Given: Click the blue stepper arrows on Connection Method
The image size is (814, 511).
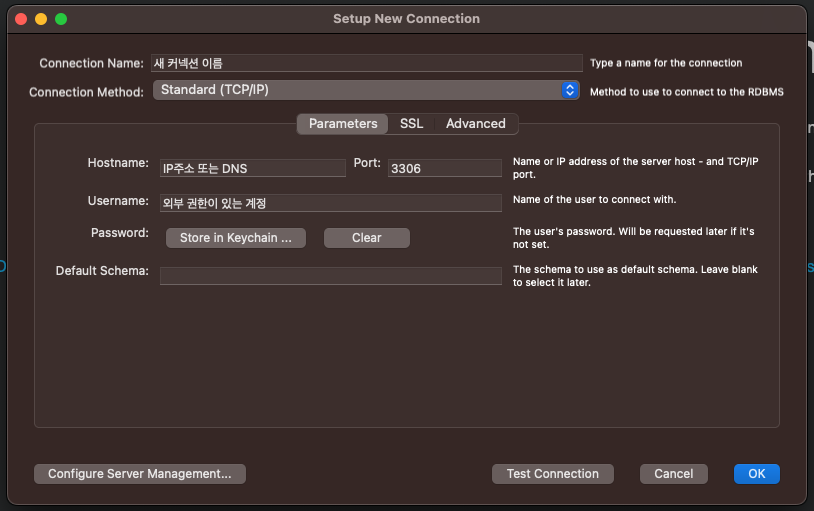Looking at the screenshot, I should click(569, 90).
